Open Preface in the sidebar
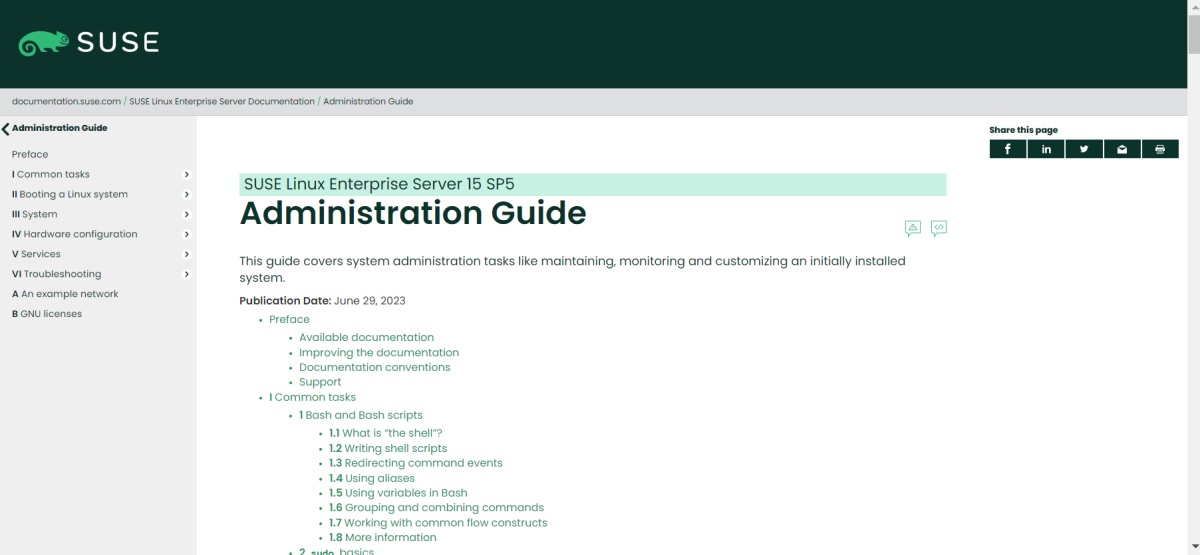The width and height of the screenshot is (1200, 555). [30, 154]
